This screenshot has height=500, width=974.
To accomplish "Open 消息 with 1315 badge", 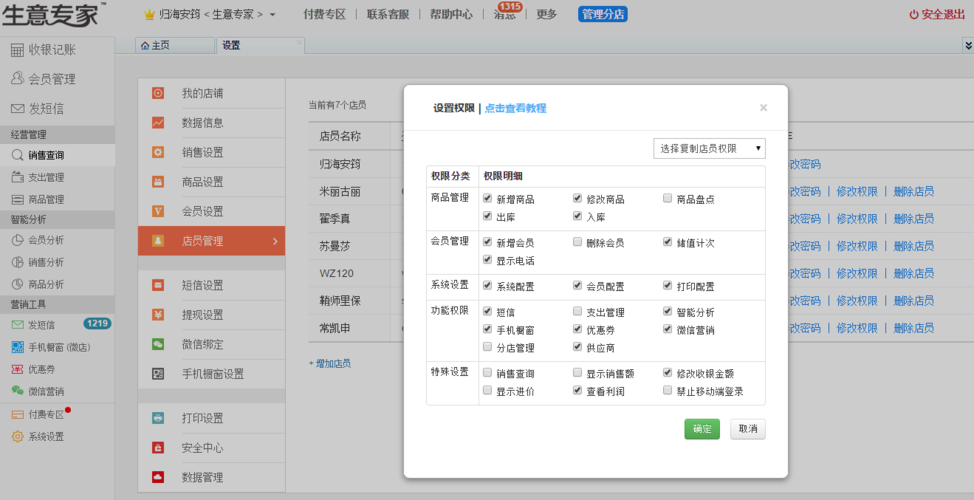I will (504, 14).
